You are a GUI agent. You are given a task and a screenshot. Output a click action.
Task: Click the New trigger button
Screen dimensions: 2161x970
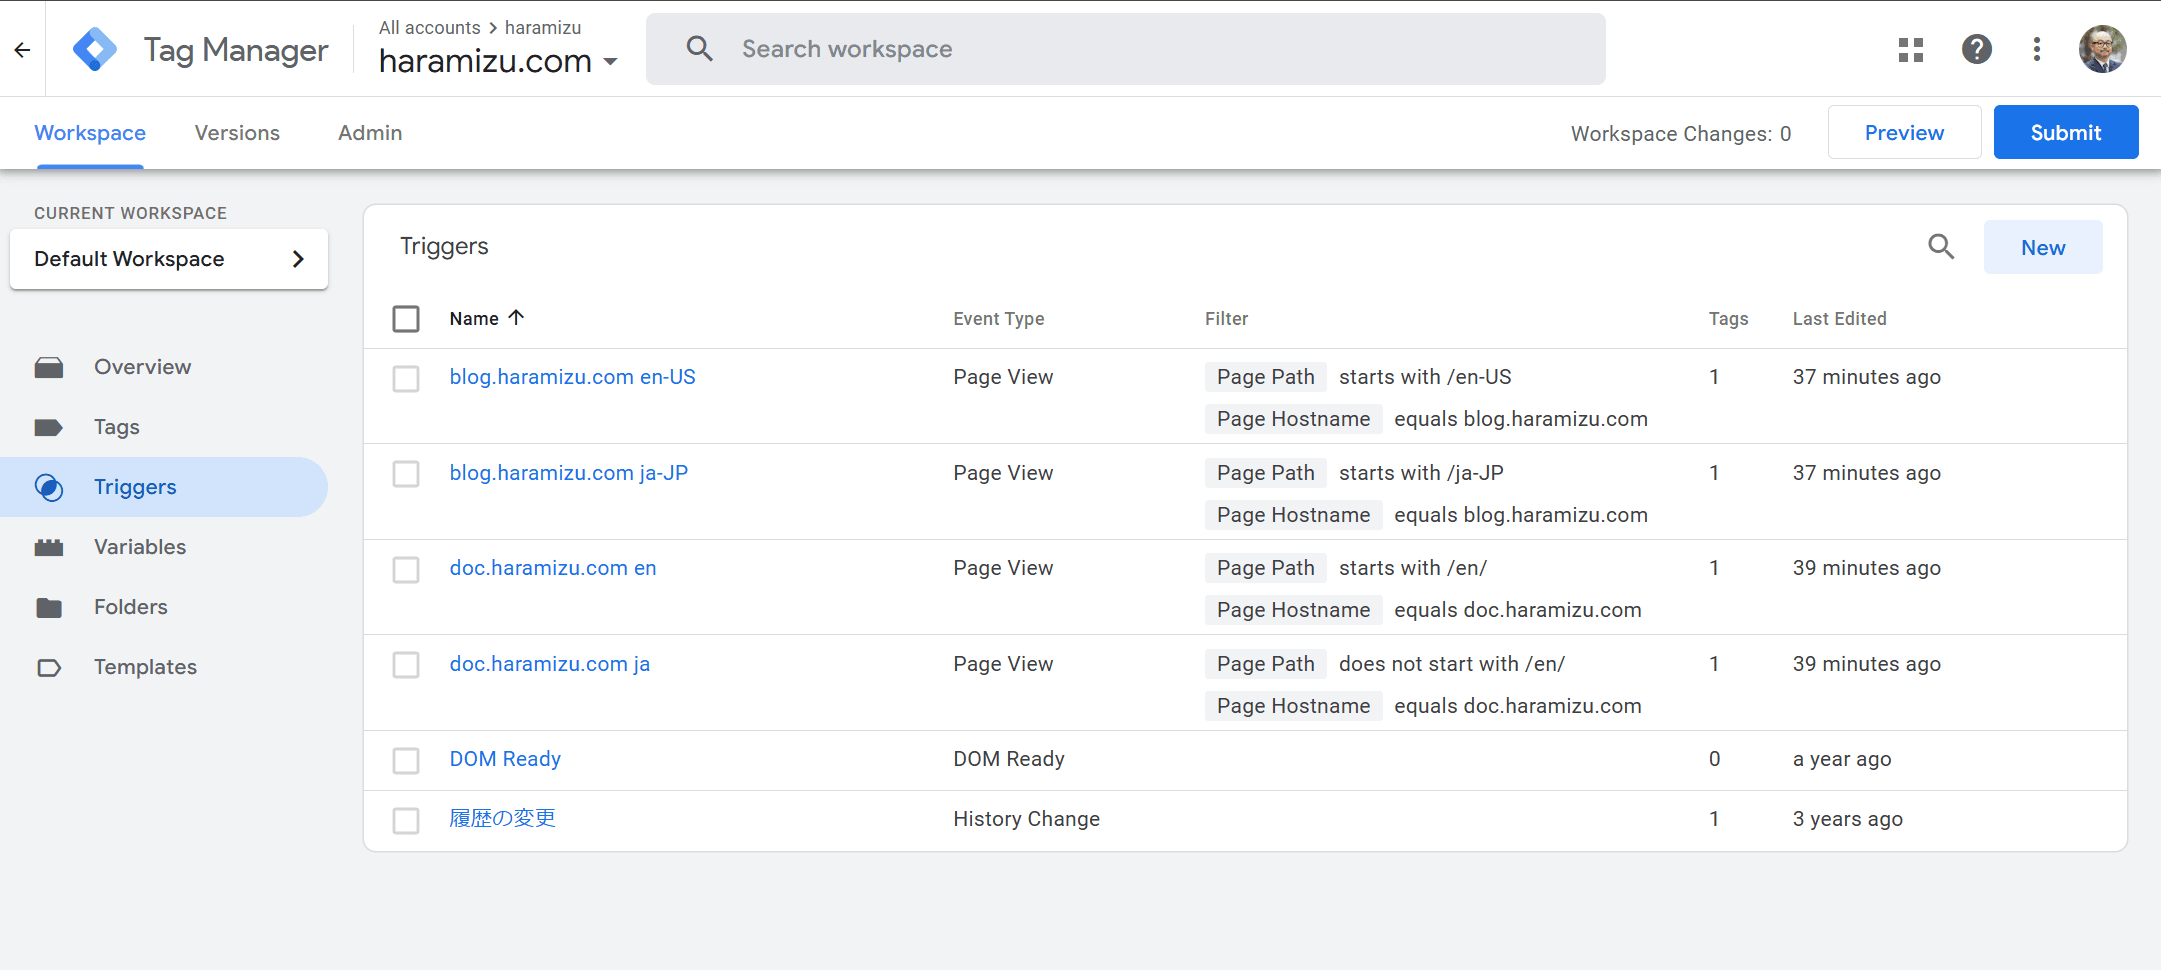(x=2042, y=248)
